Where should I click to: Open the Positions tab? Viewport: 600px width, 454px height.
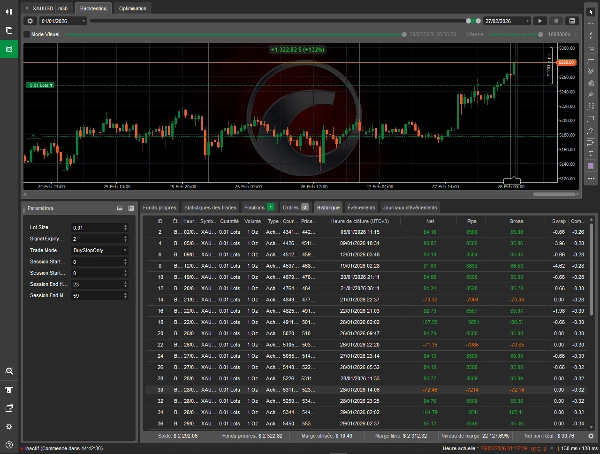point(259,207)
